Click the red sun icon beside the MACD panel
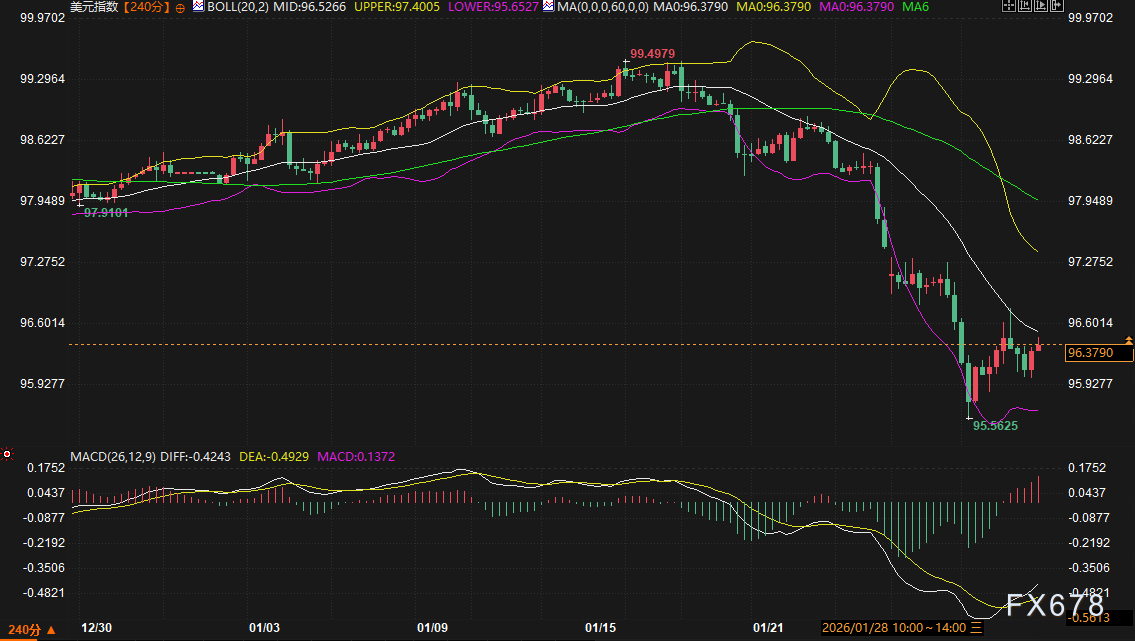Image resolution: width=1135 pixels, height=641 pixels. 7,454
